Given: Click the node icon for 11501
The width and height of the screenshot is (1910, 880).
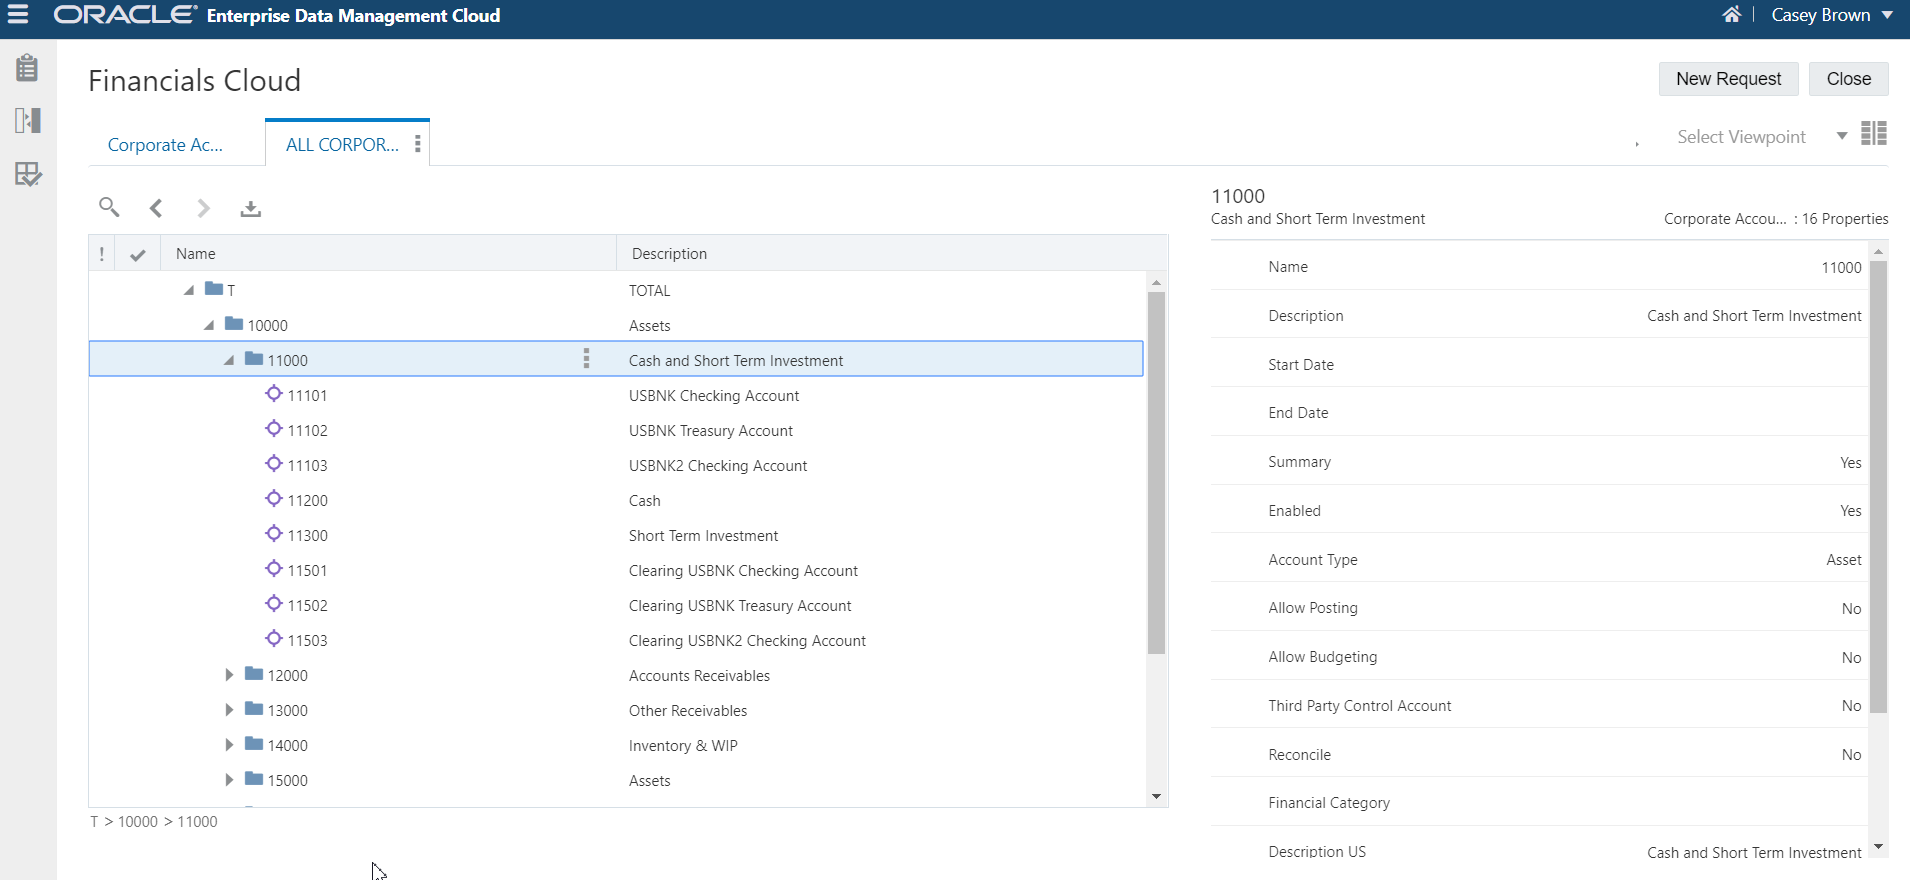Looking at the screenshot, I should (274, 569).
